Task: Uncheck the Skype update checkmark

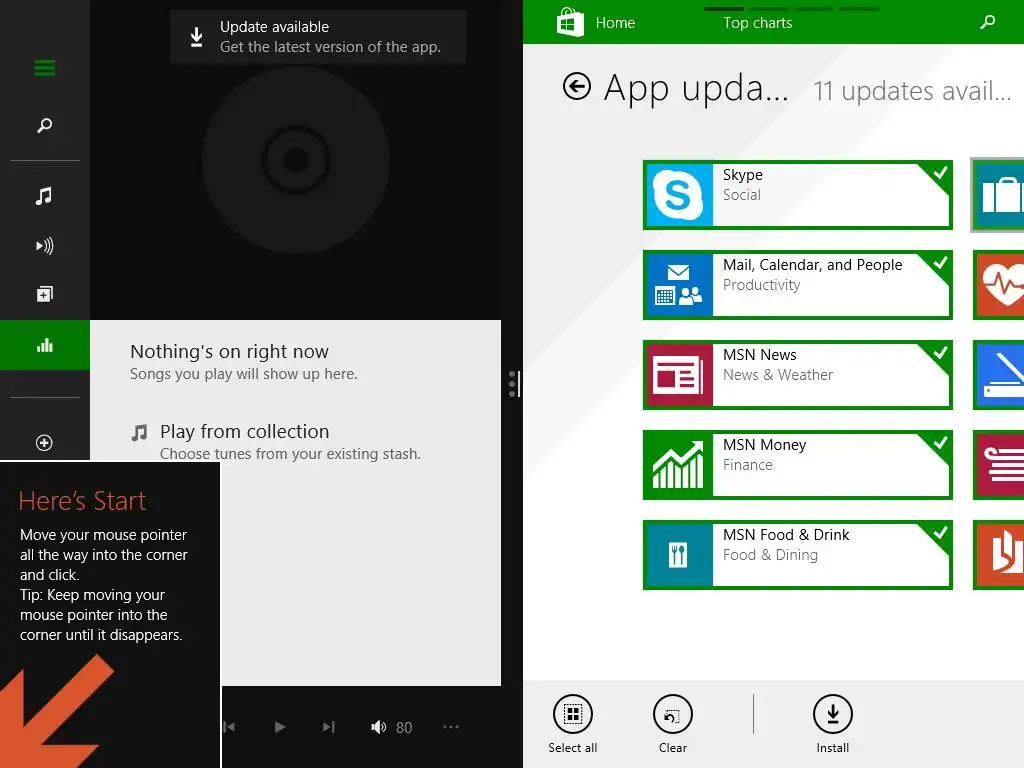Action: pyautogui.click(x=940, y=173)
